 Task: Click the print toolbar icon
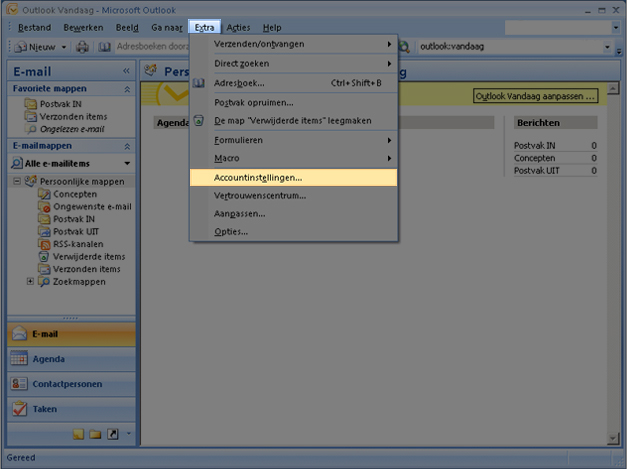pos(82,47)
